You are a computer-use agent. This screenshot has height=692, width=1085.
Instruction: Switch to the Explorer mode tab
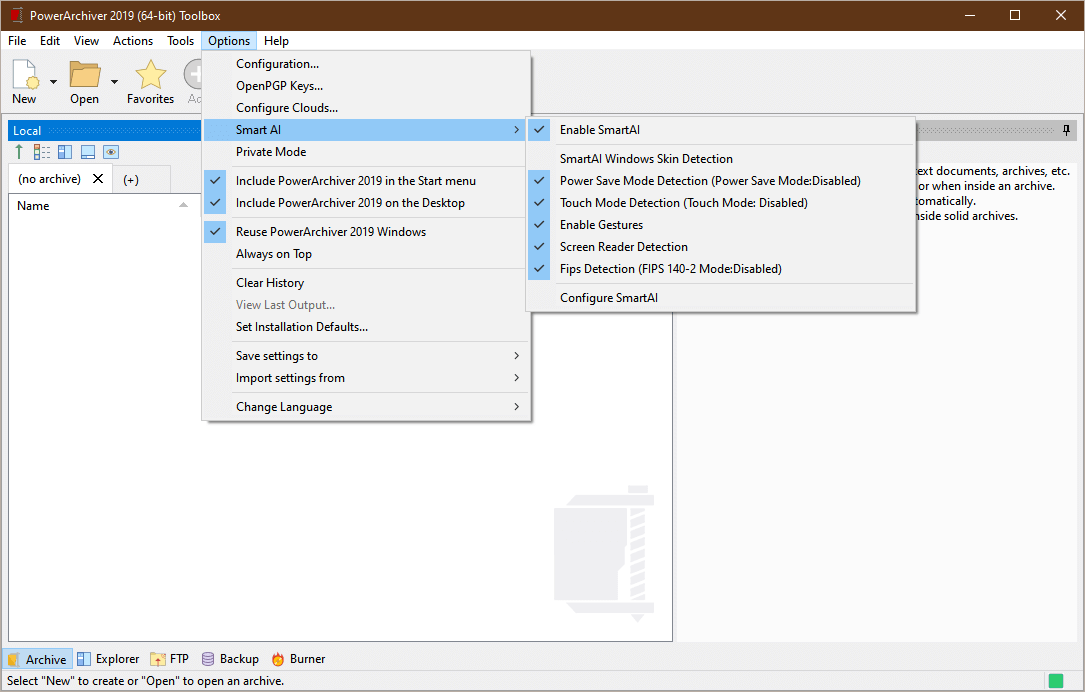[108, 659]
